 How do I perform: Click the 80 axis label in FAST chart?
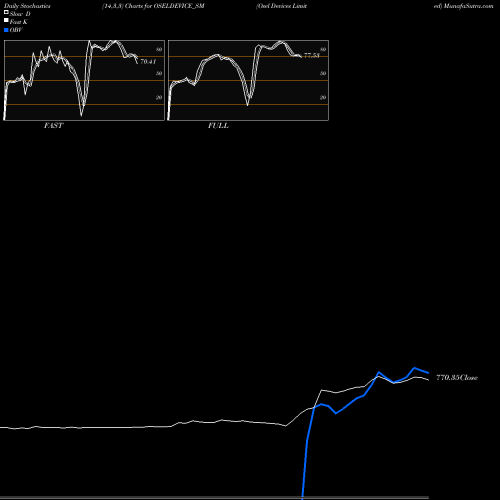coord(159,49)
